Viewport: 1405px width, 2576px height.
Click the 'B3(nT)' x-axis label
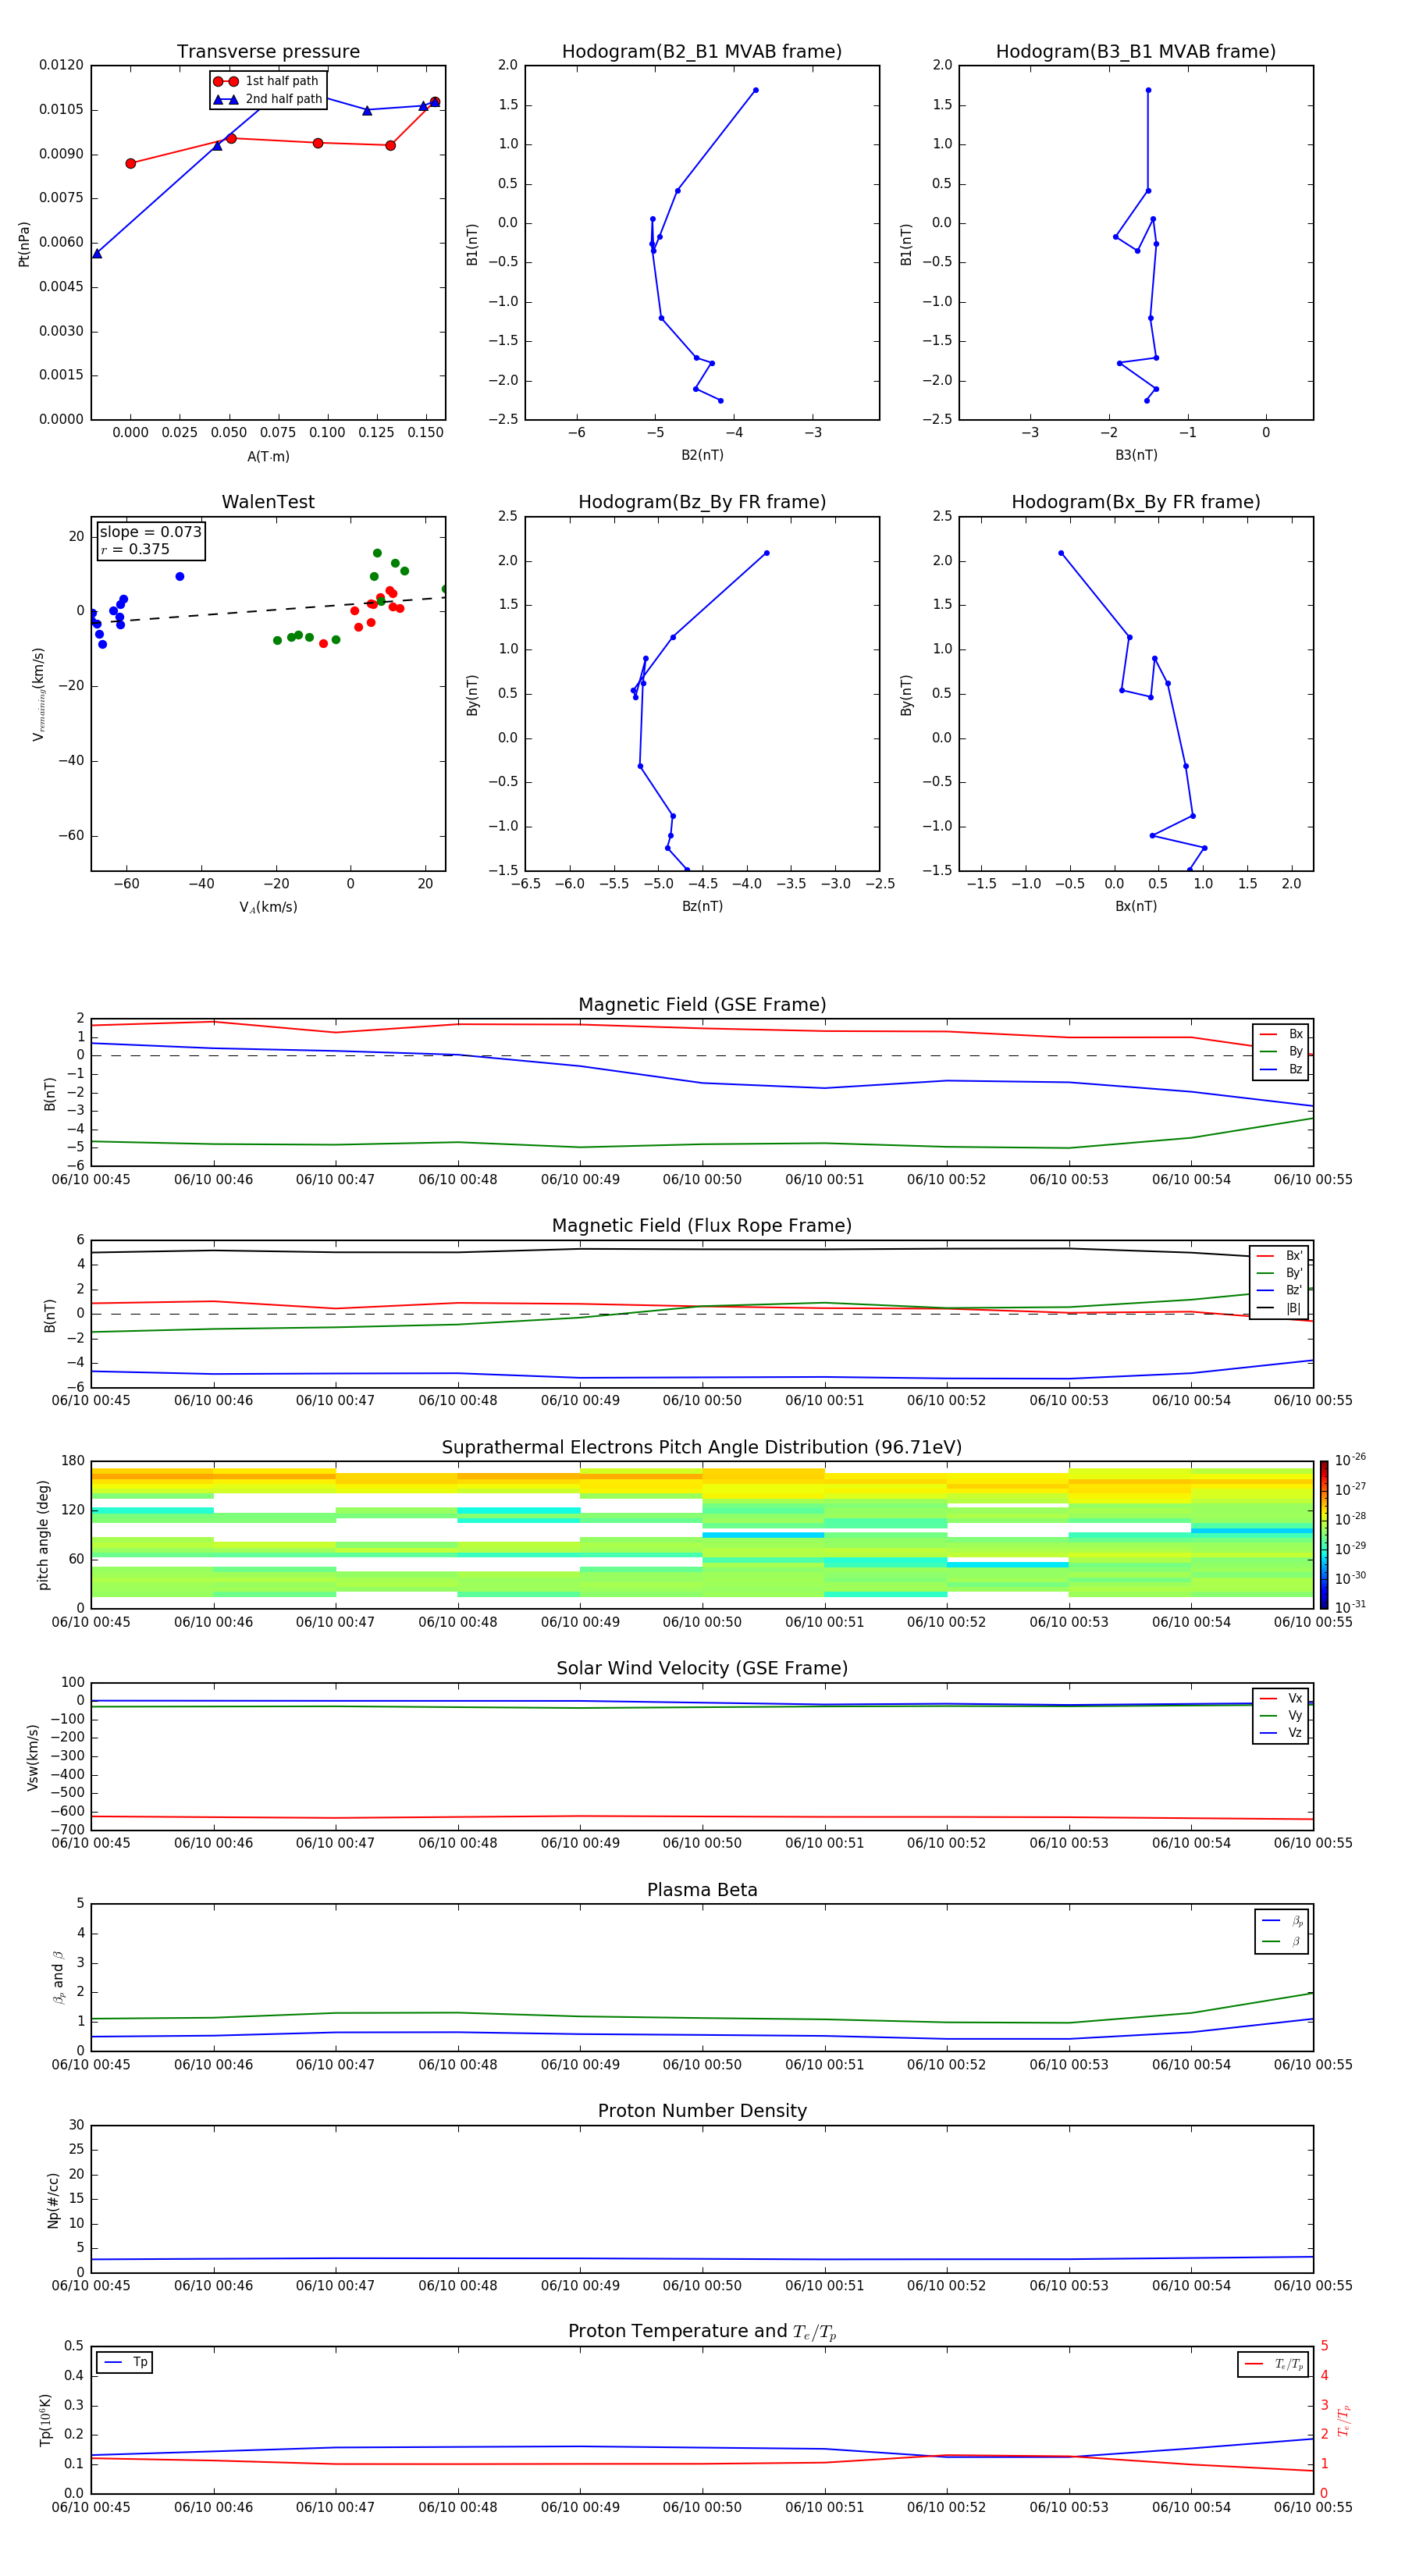[1136, 455]
